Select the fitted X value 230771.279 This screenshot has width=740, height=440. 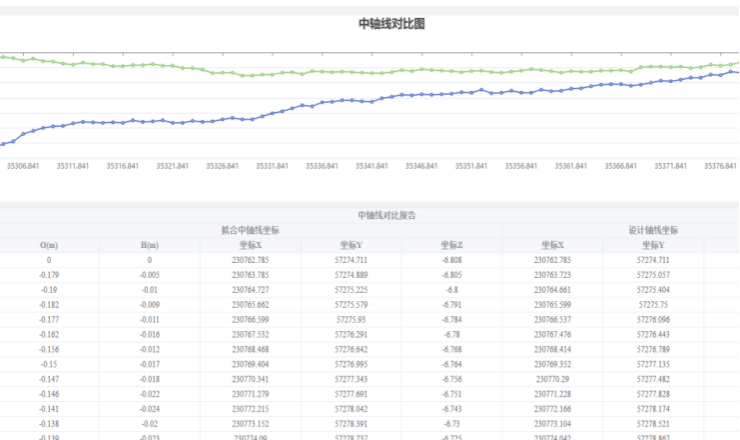[250, 394]
